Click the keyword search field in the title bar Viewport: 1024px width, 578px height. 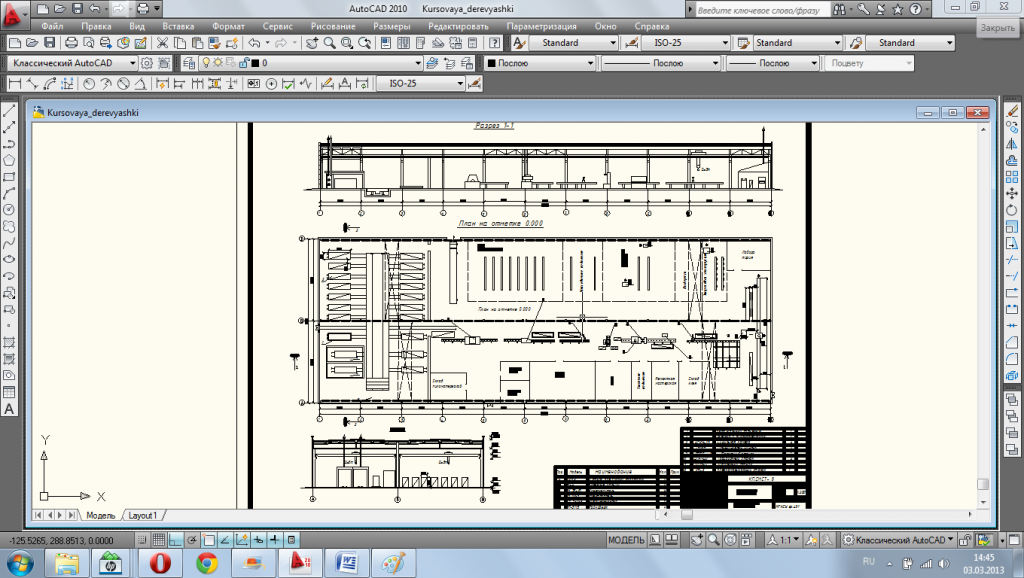pyautogui.click(x=762, y=9)
